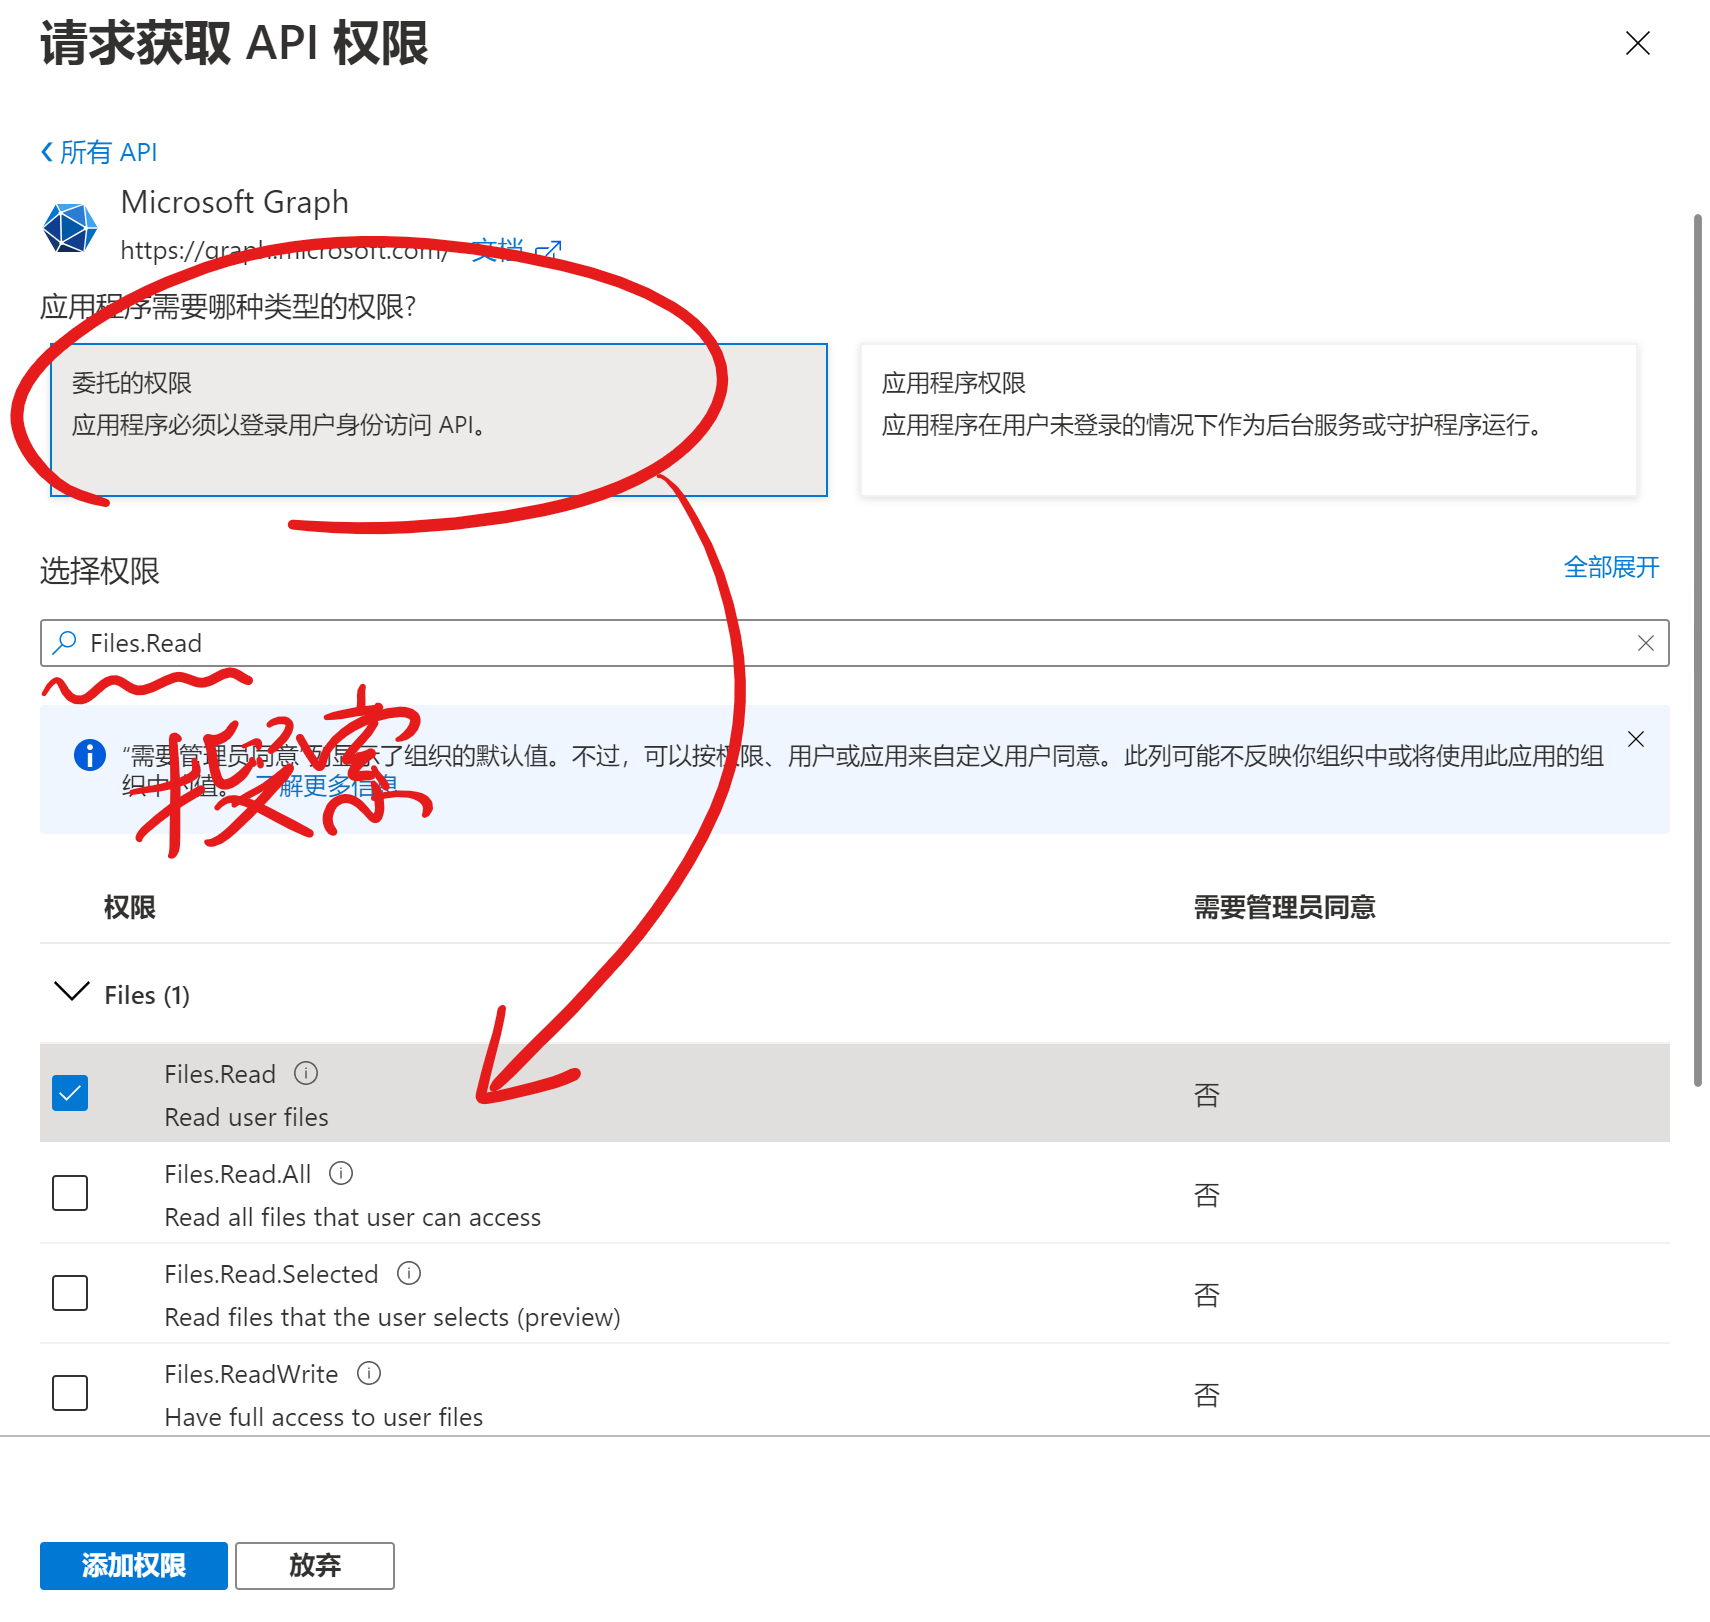Show info tooltip for Files.Read
This screenshot has width=1710, height=1622.
click(306, 1073)
